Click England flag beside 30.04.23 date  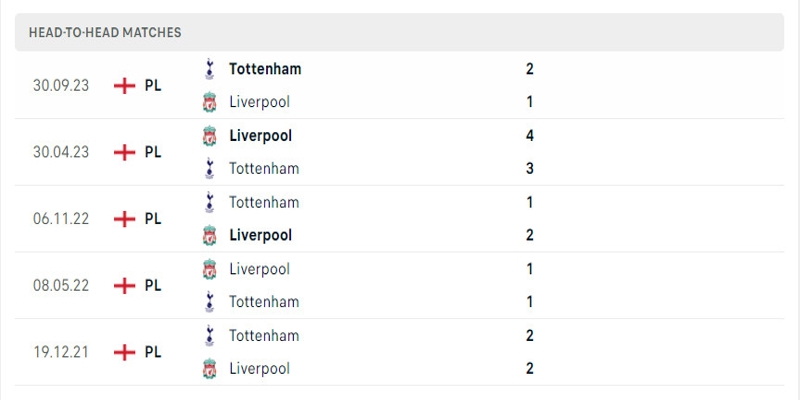tap(125, 152)
